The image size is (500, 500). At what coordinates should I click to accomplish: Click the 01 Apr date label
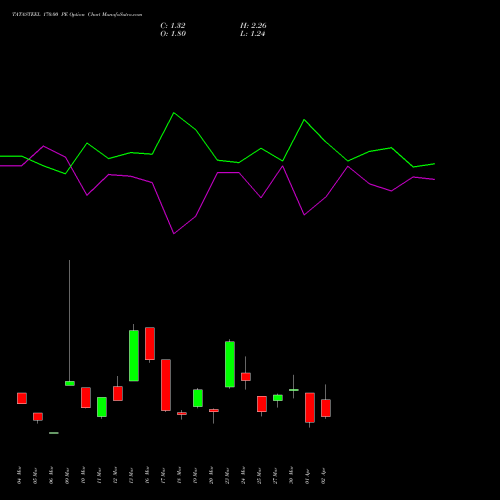pyautogui.click(x=307, y=475)
